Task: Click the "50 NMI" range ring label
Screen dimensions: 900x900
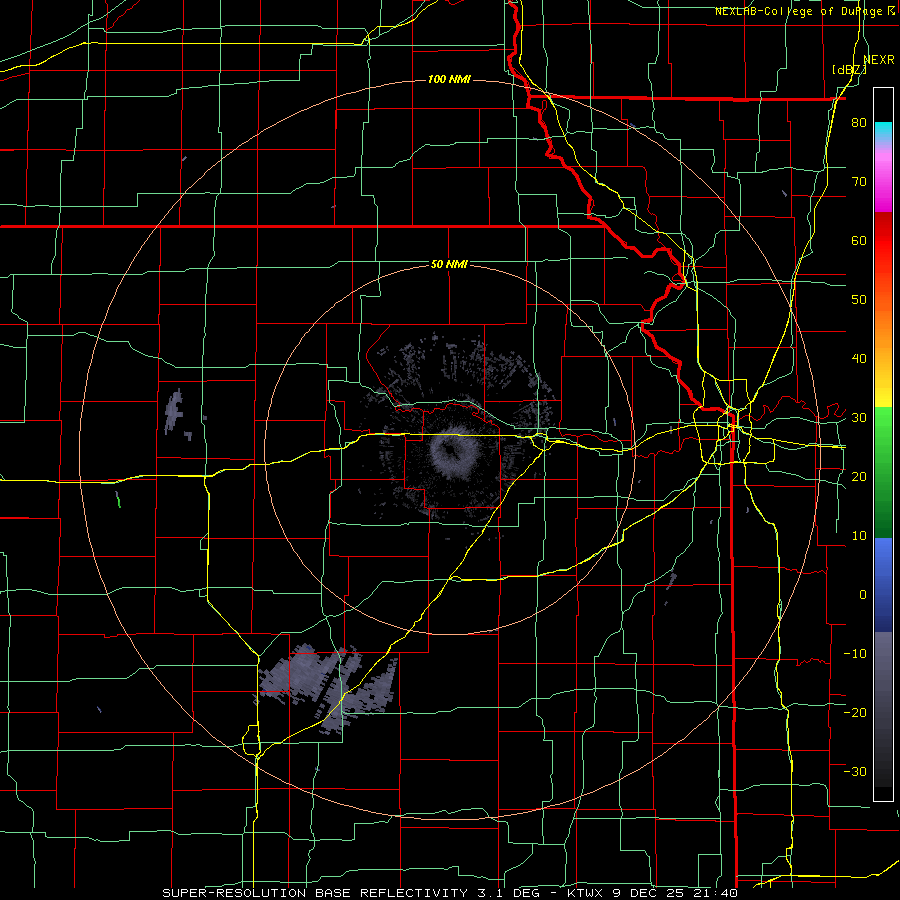Action: coord(449,265)
